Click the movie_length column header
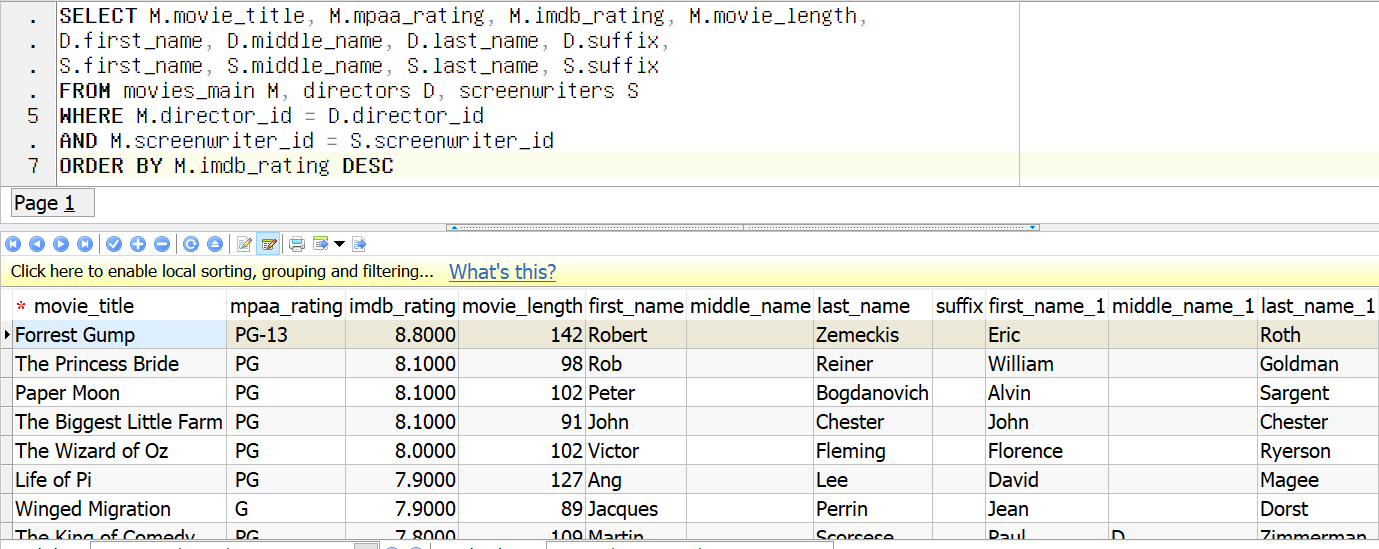The width and height of the screenshot is (1379, 549). pyautogui.click(x=522, y=306)
